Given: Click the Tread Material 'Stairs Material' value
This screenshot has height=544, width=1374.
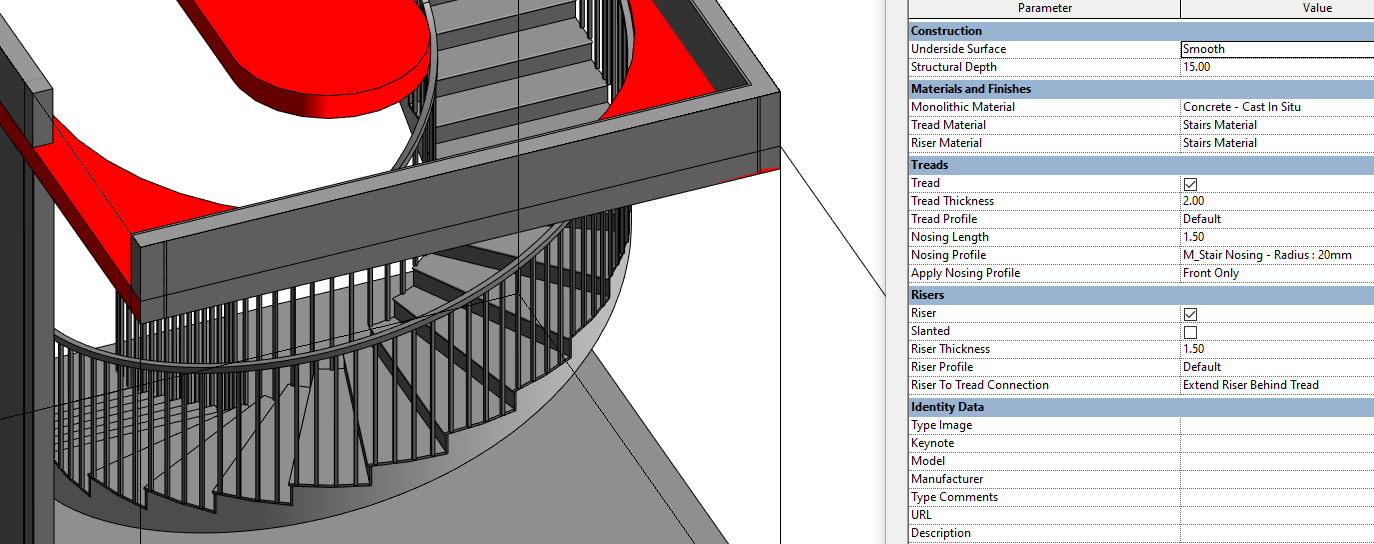Looking at the screenshot, I should [x=1277, y=125].
